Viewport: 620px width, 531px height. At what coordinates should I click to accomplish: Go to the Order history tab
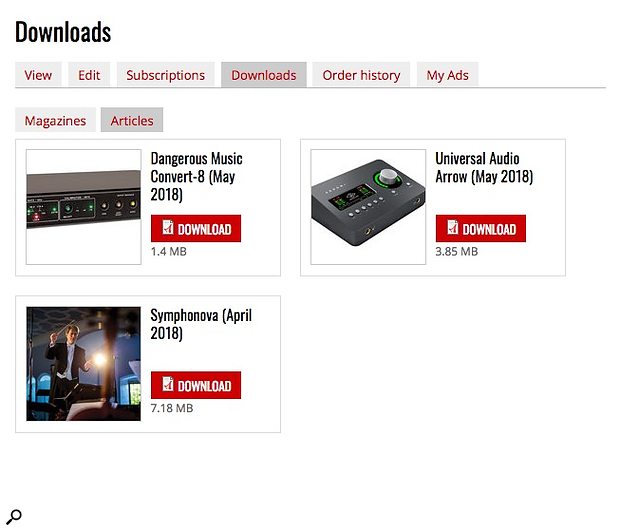361,75
